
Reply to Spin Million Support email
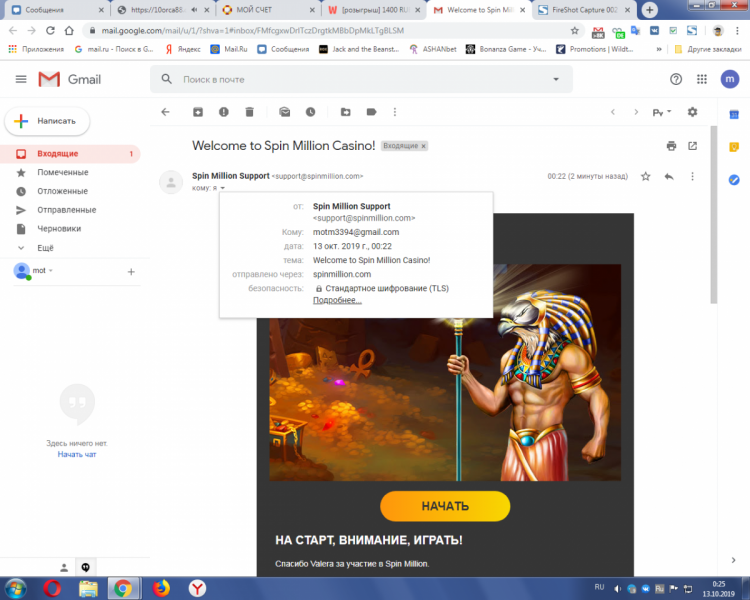coord(669,177)
